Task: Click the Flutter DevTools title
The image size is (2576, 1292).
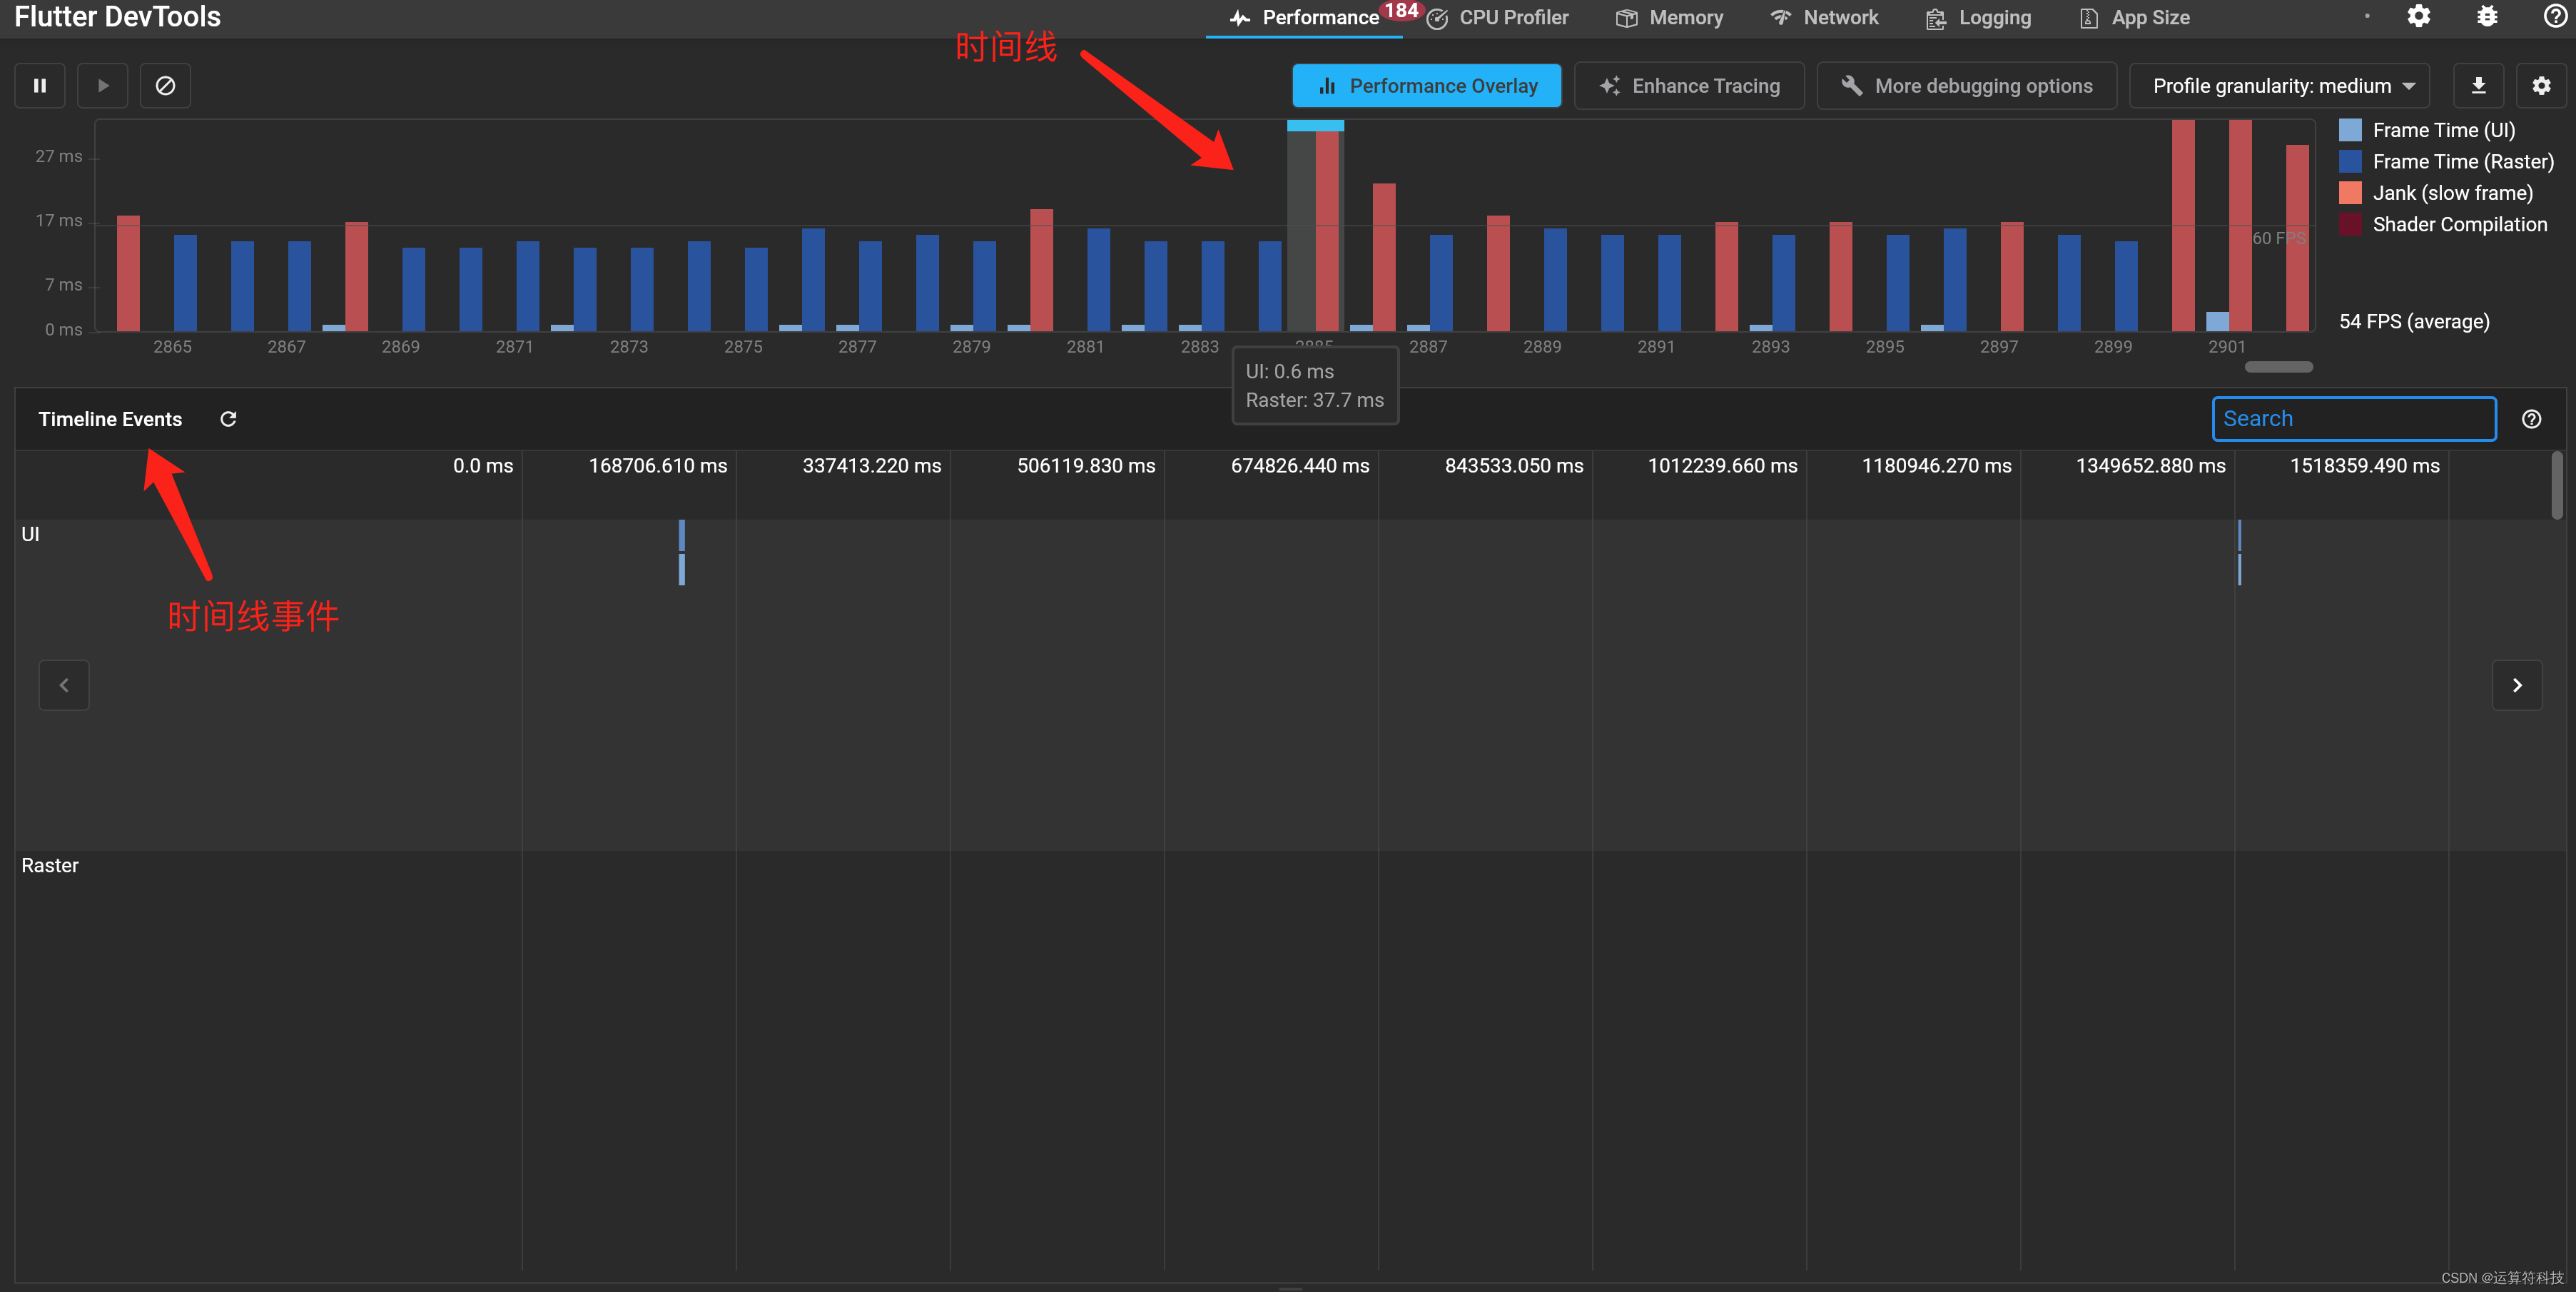Action: pyautogui.click(x=117, y=17)
